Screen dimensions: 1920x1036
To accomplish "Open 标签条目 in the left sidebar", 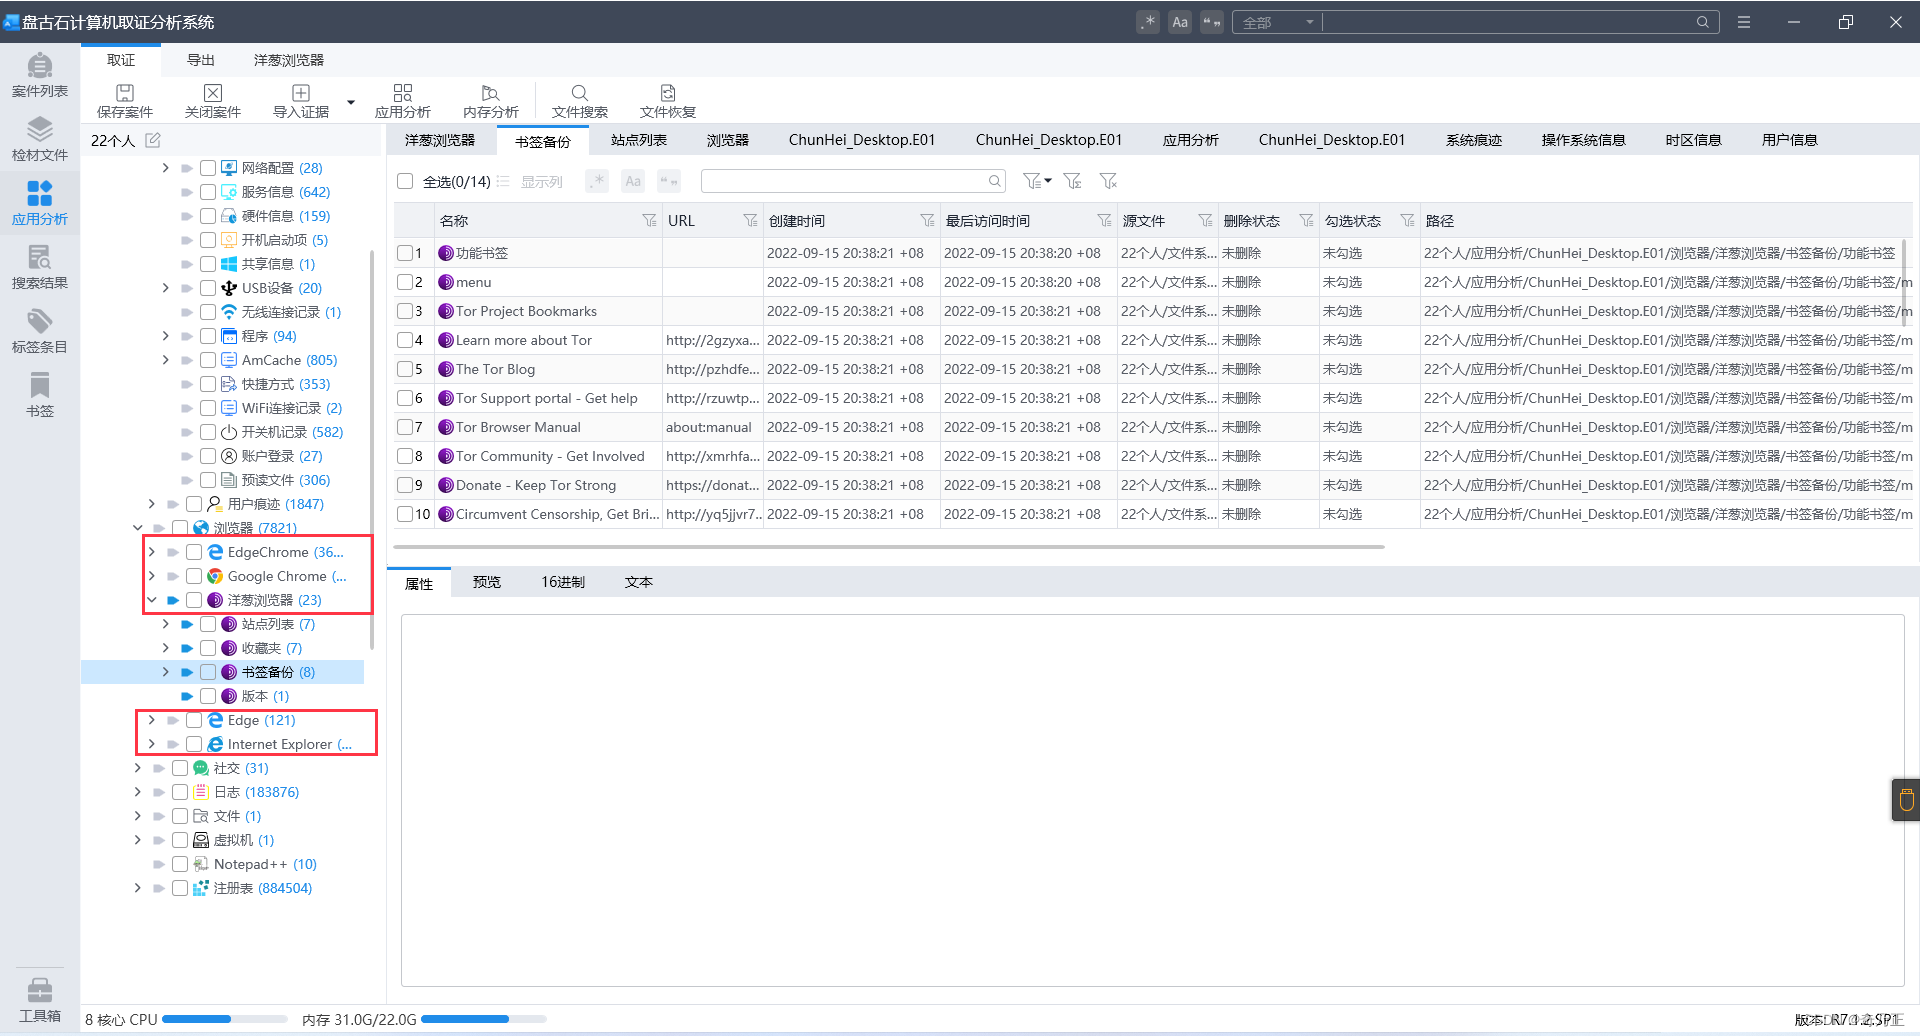I will tap(40, 331).
